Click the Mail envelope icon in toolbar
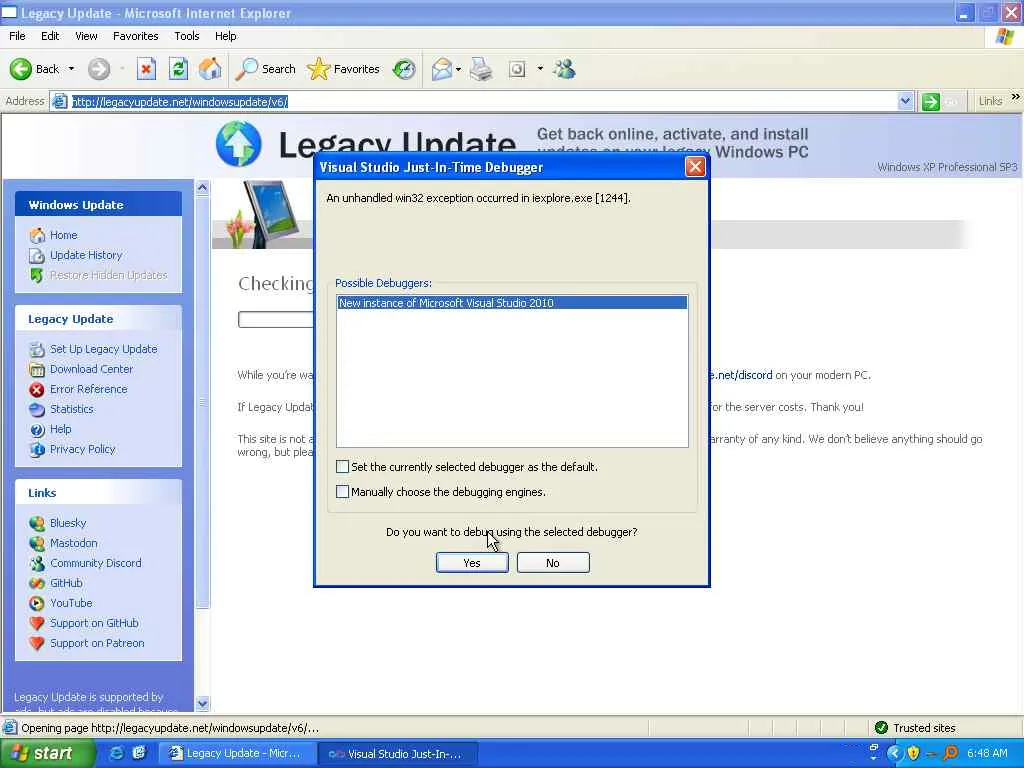The height and width of the screenshot is (768, 1024). pos(442,69)
